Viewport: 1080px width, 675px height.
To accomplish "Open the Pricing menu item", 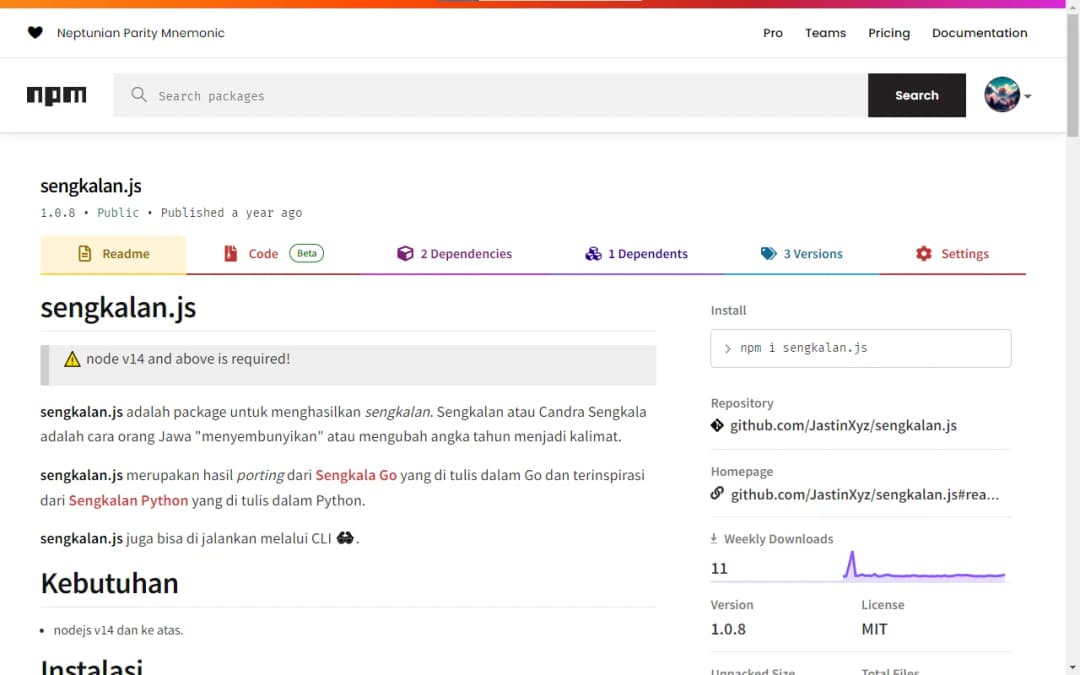I will [888, 32].
